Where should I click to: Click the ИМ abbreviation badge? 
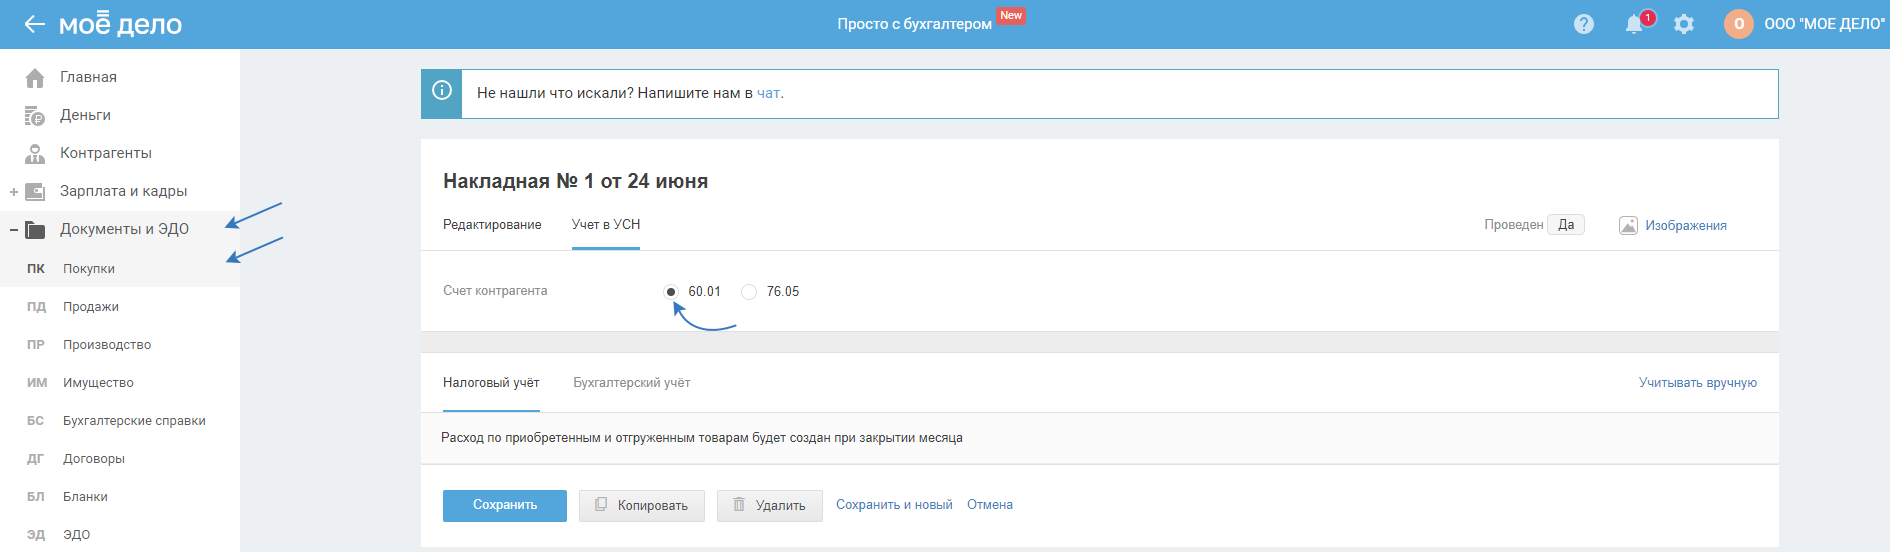(37, 382)
